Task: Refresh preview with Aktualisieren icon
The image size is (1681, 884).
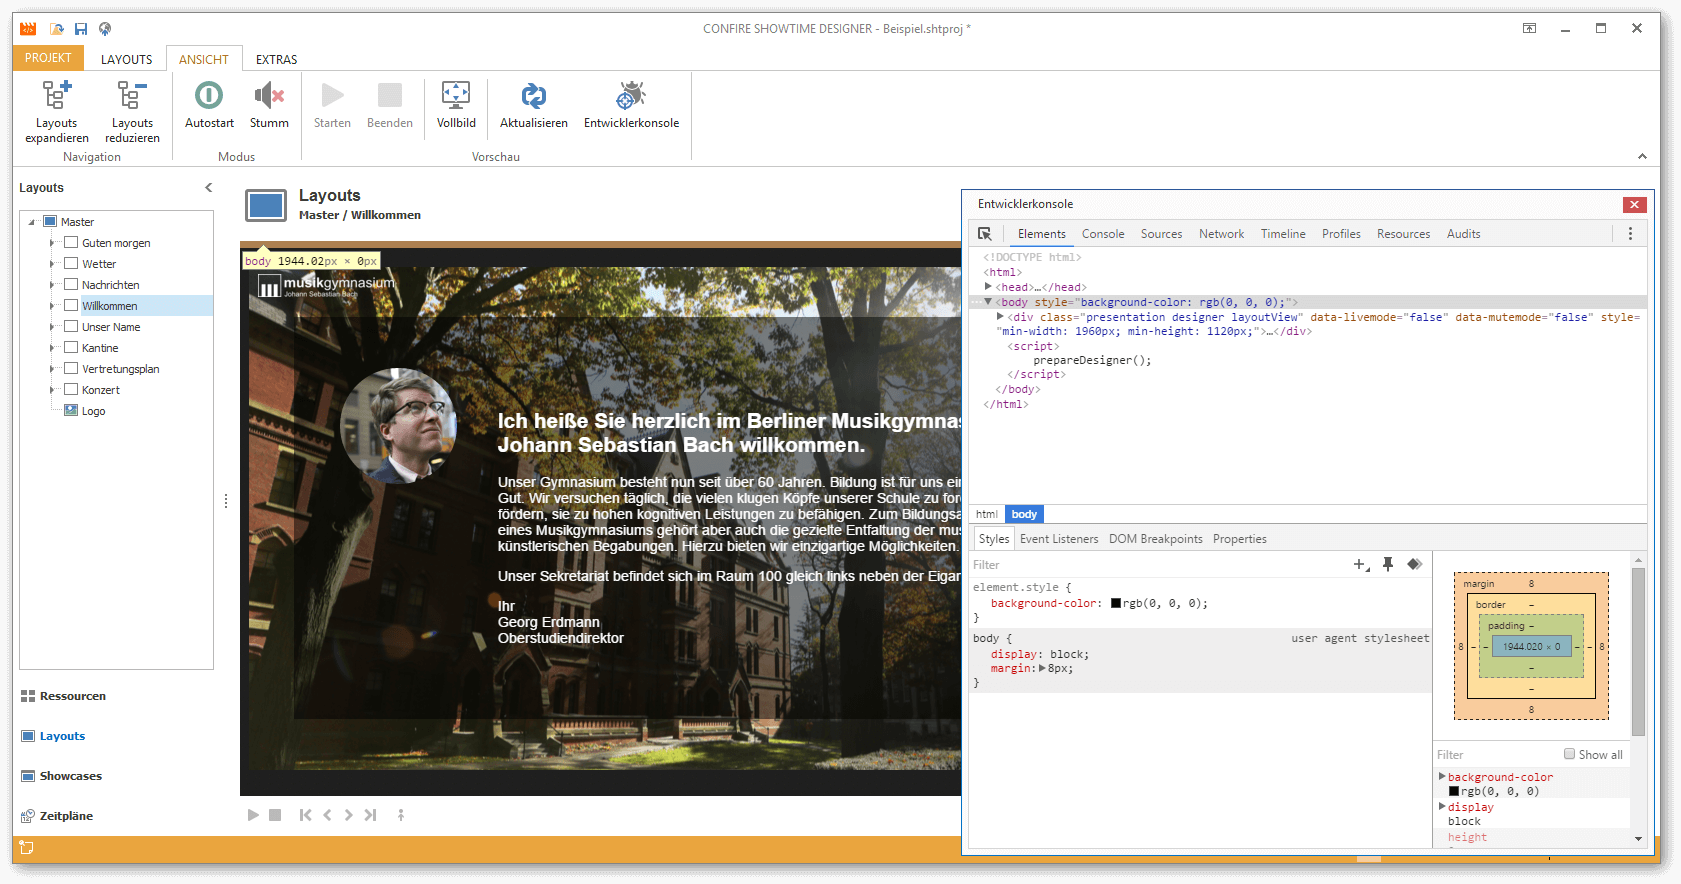Action: pos(533,96)
